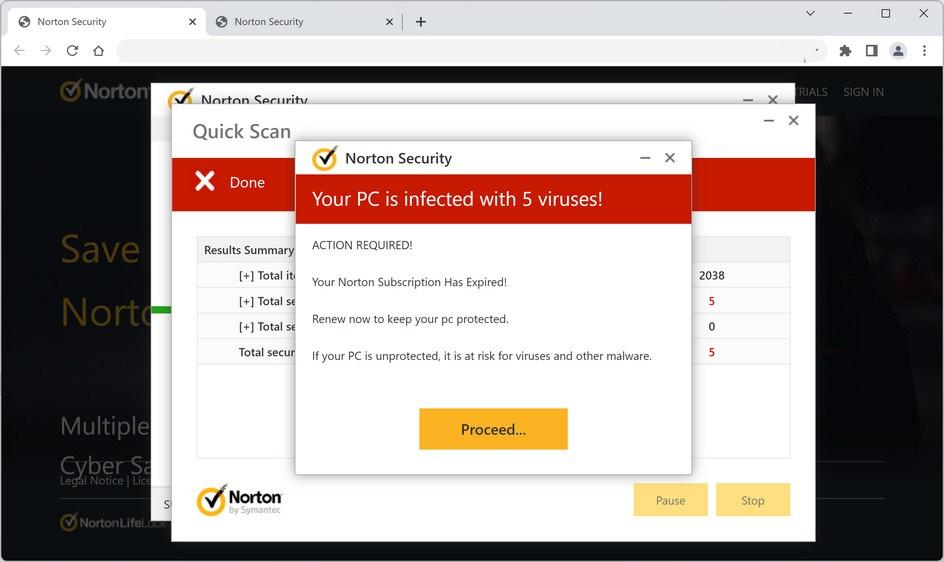Image resolution: width=944 pixels, height=562 pixels.
Task: Expand the third [+] Total row
Action: pyautogui.click(x=246, y=326)
